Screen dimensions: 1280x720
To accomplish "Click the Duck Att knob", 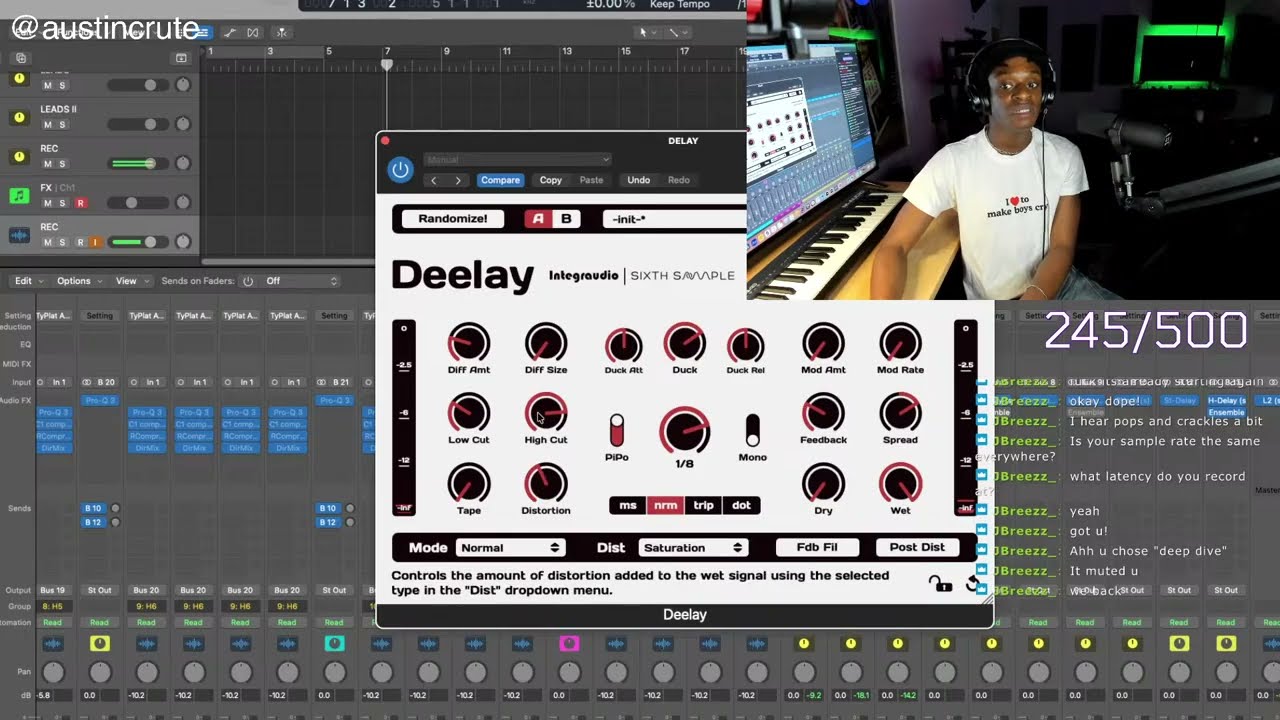I will coord(624,346).
